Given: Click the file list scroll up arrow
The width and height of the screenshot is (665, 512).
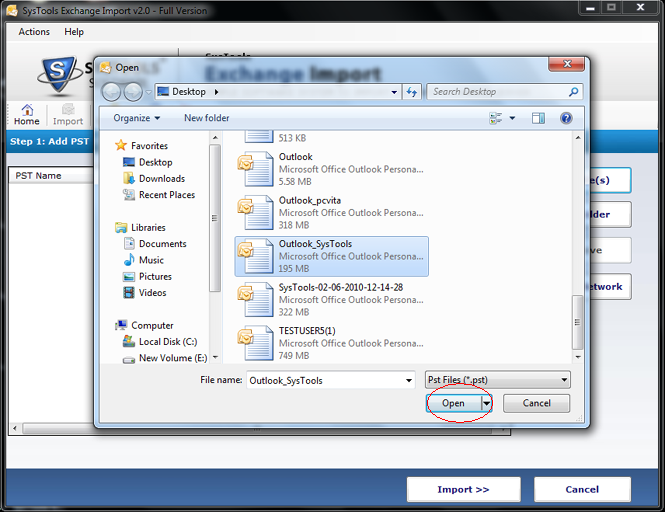Looking at the screenshot, I should point(578,138).
